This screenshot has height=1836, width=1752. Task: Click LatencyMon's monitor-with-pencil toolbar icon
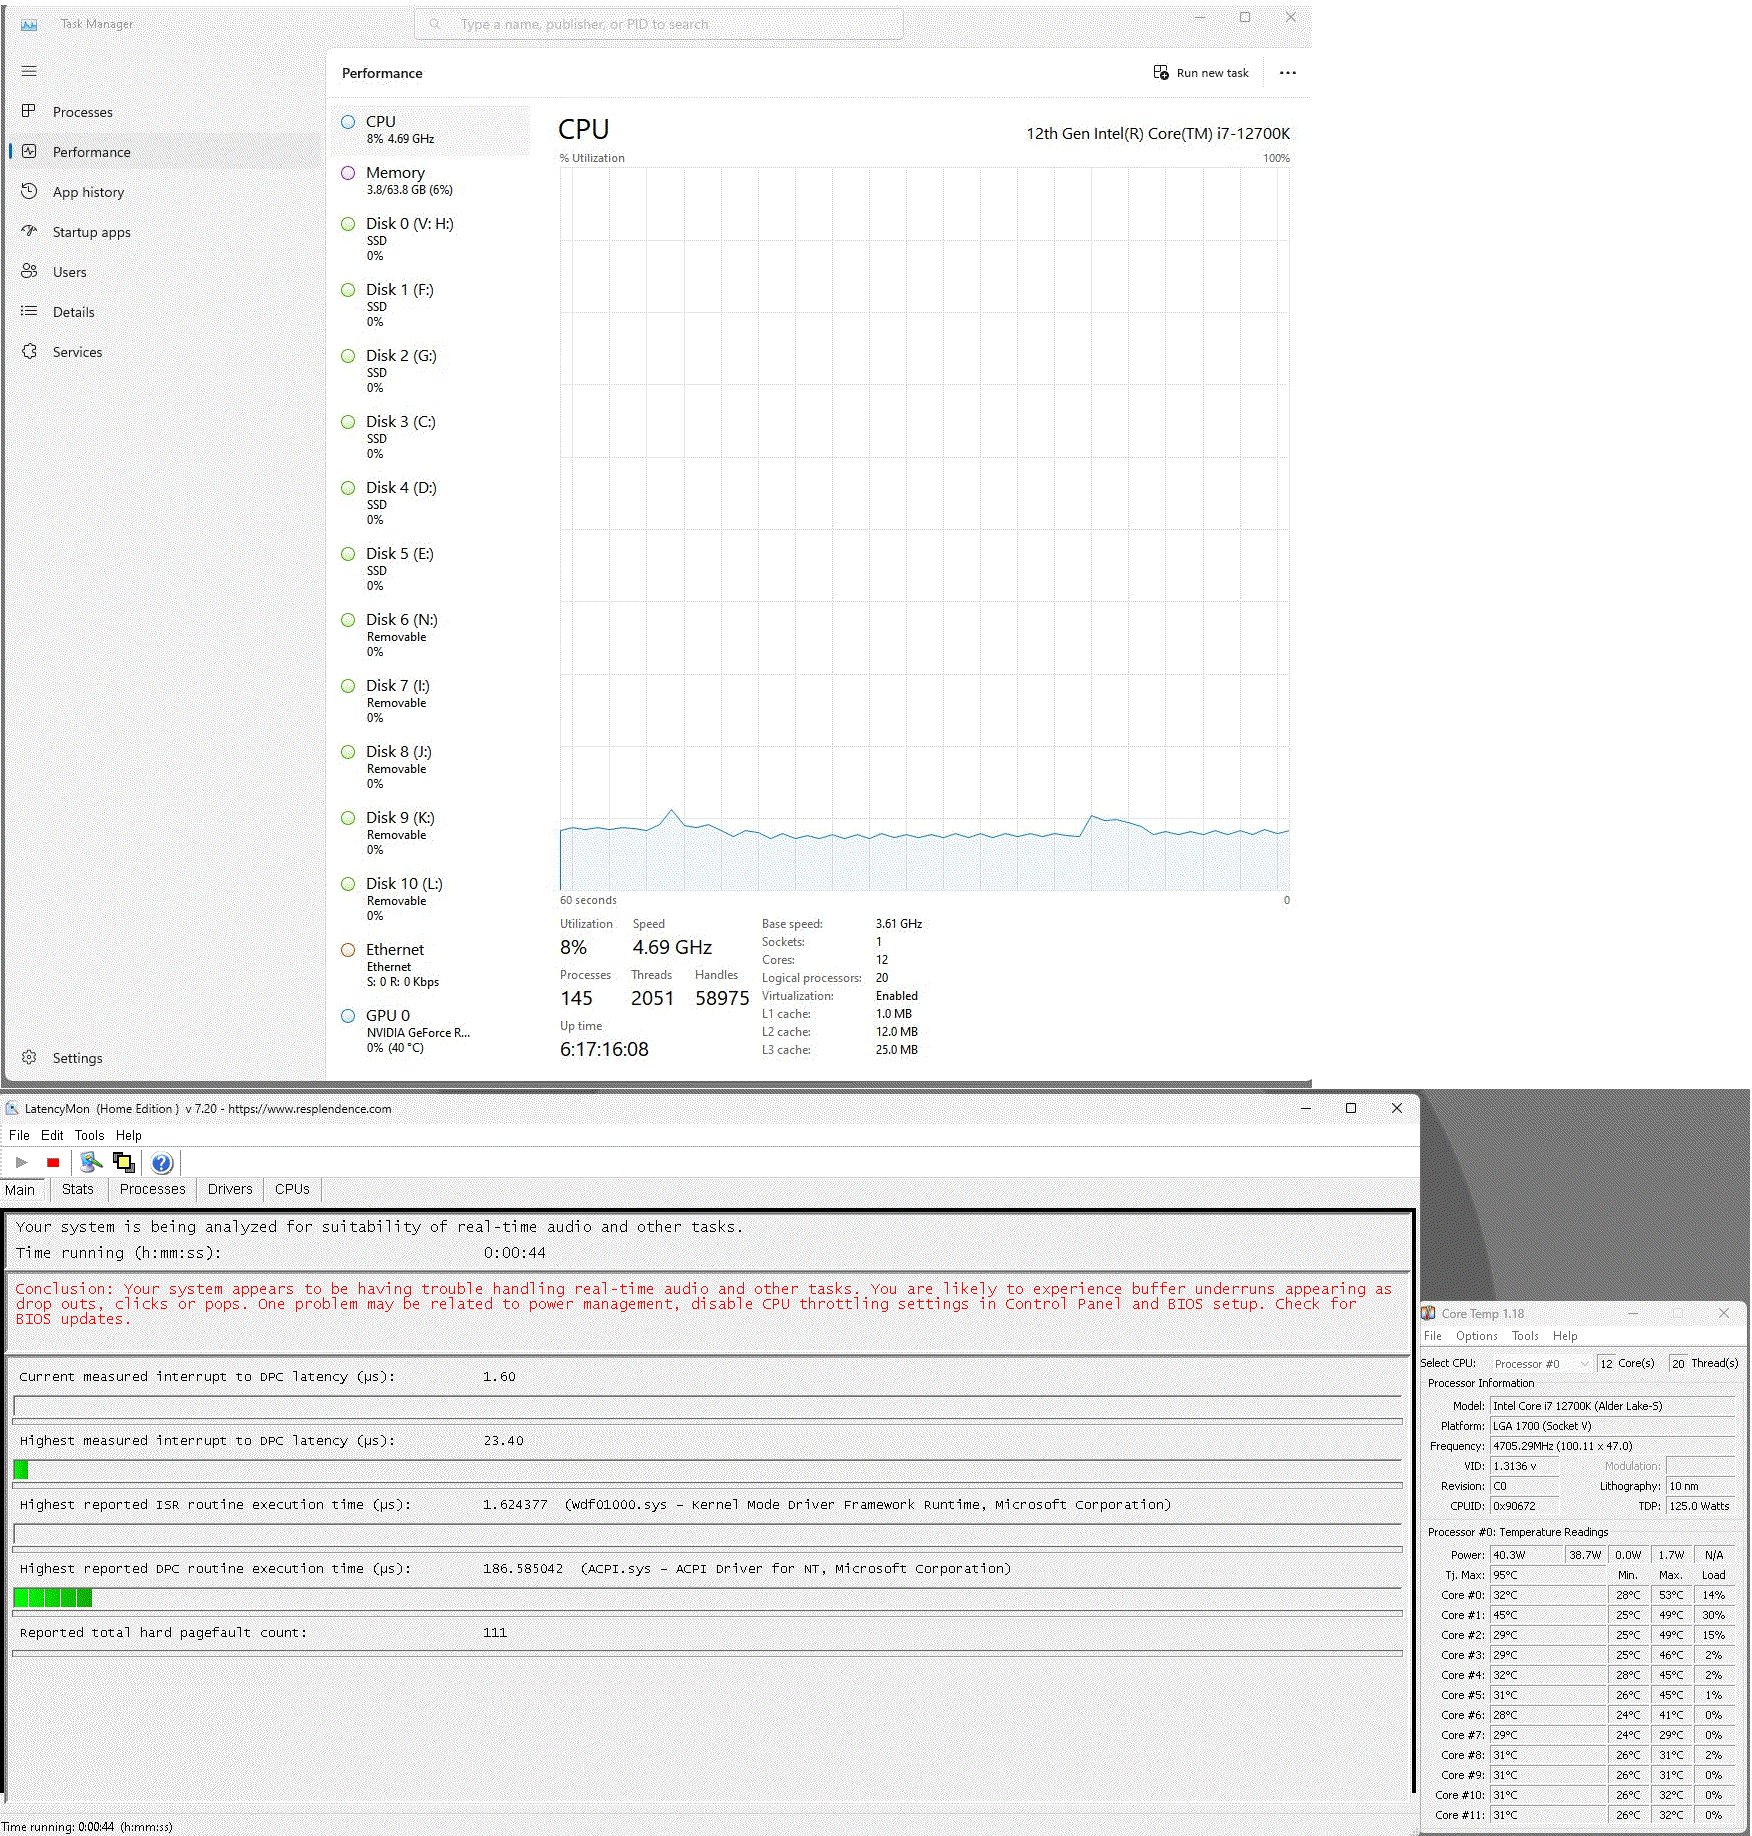click(x=91, y=1162)
